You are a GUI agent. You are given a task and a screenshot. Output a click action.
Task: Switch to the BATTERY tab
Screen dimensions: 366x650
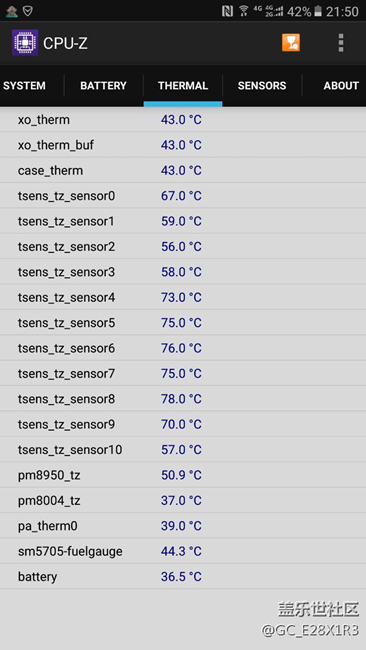pos(103,86)
